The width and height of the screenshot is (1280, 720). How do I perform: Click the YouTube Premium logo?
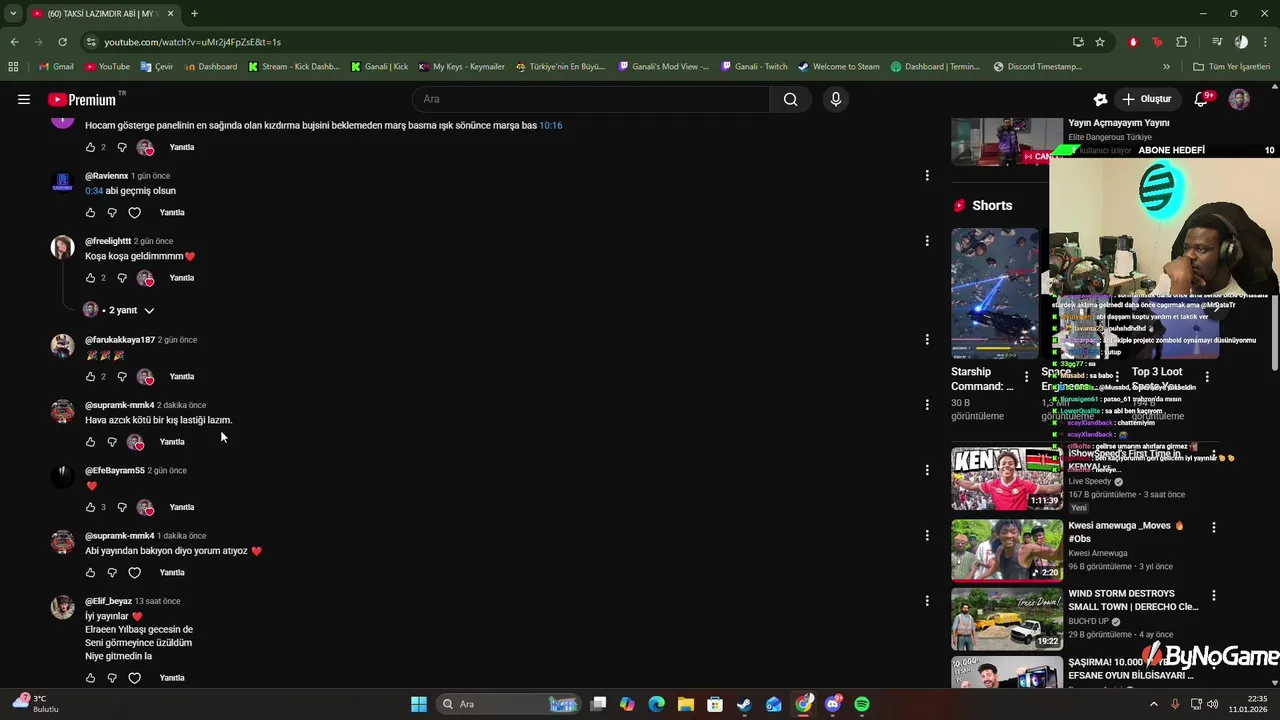[82, 100]
